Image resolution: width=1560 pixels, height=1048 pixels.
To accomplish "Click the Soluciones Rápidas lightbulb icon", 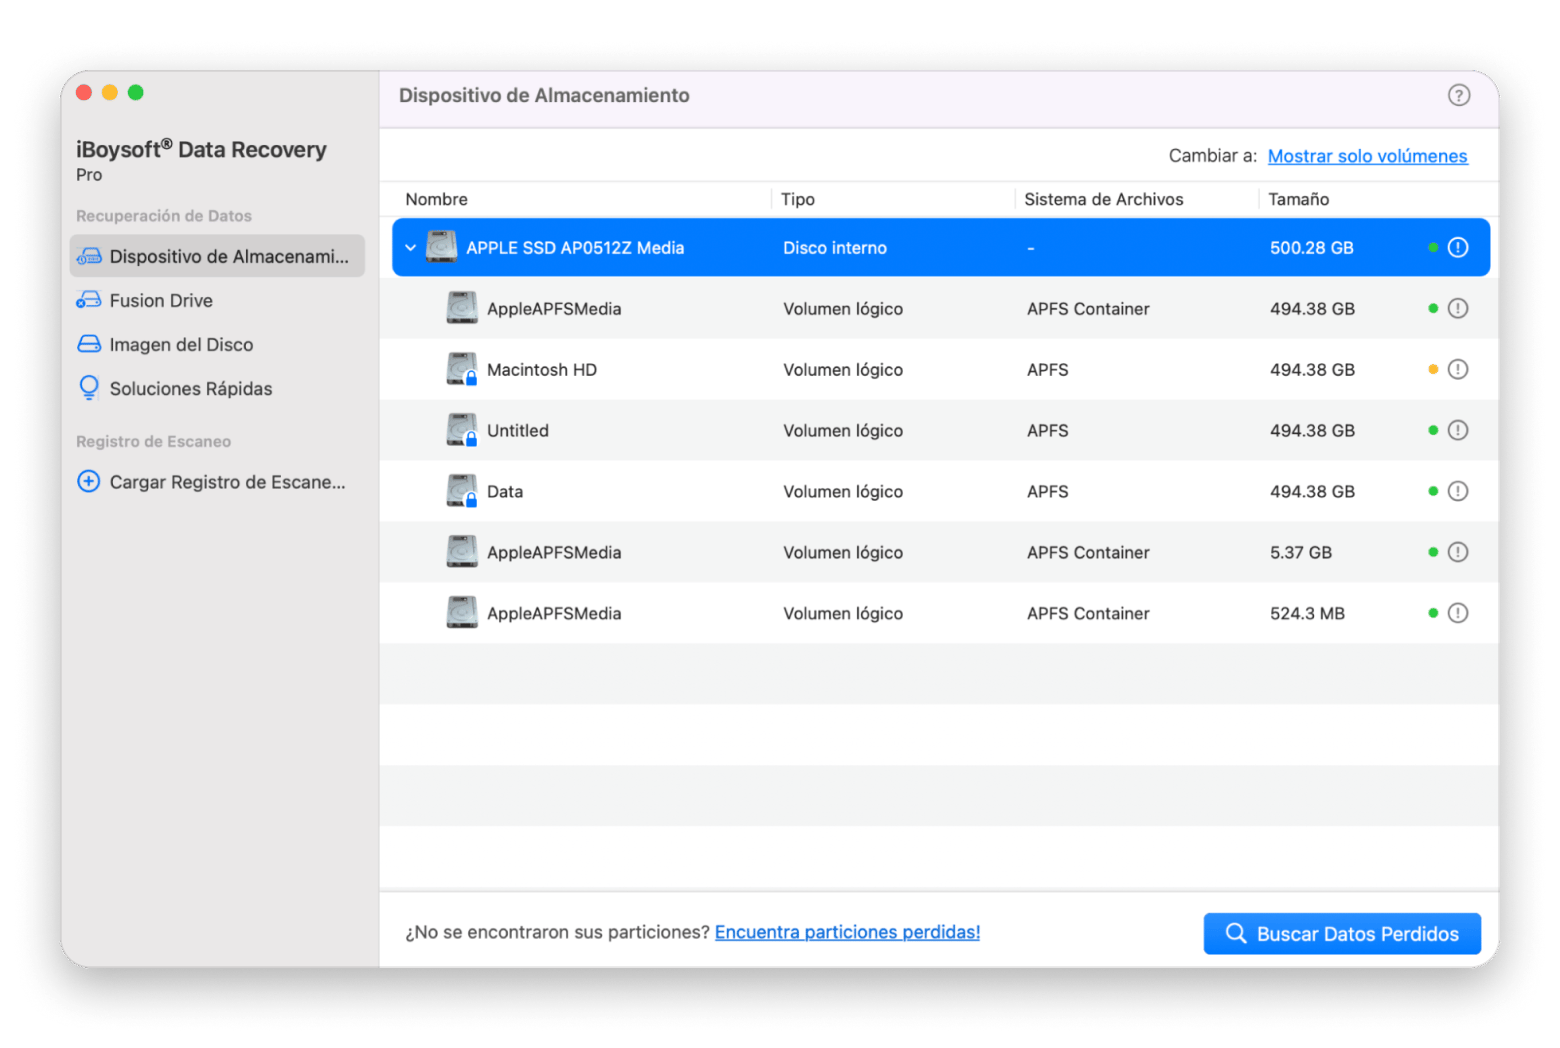I will 89,388.
